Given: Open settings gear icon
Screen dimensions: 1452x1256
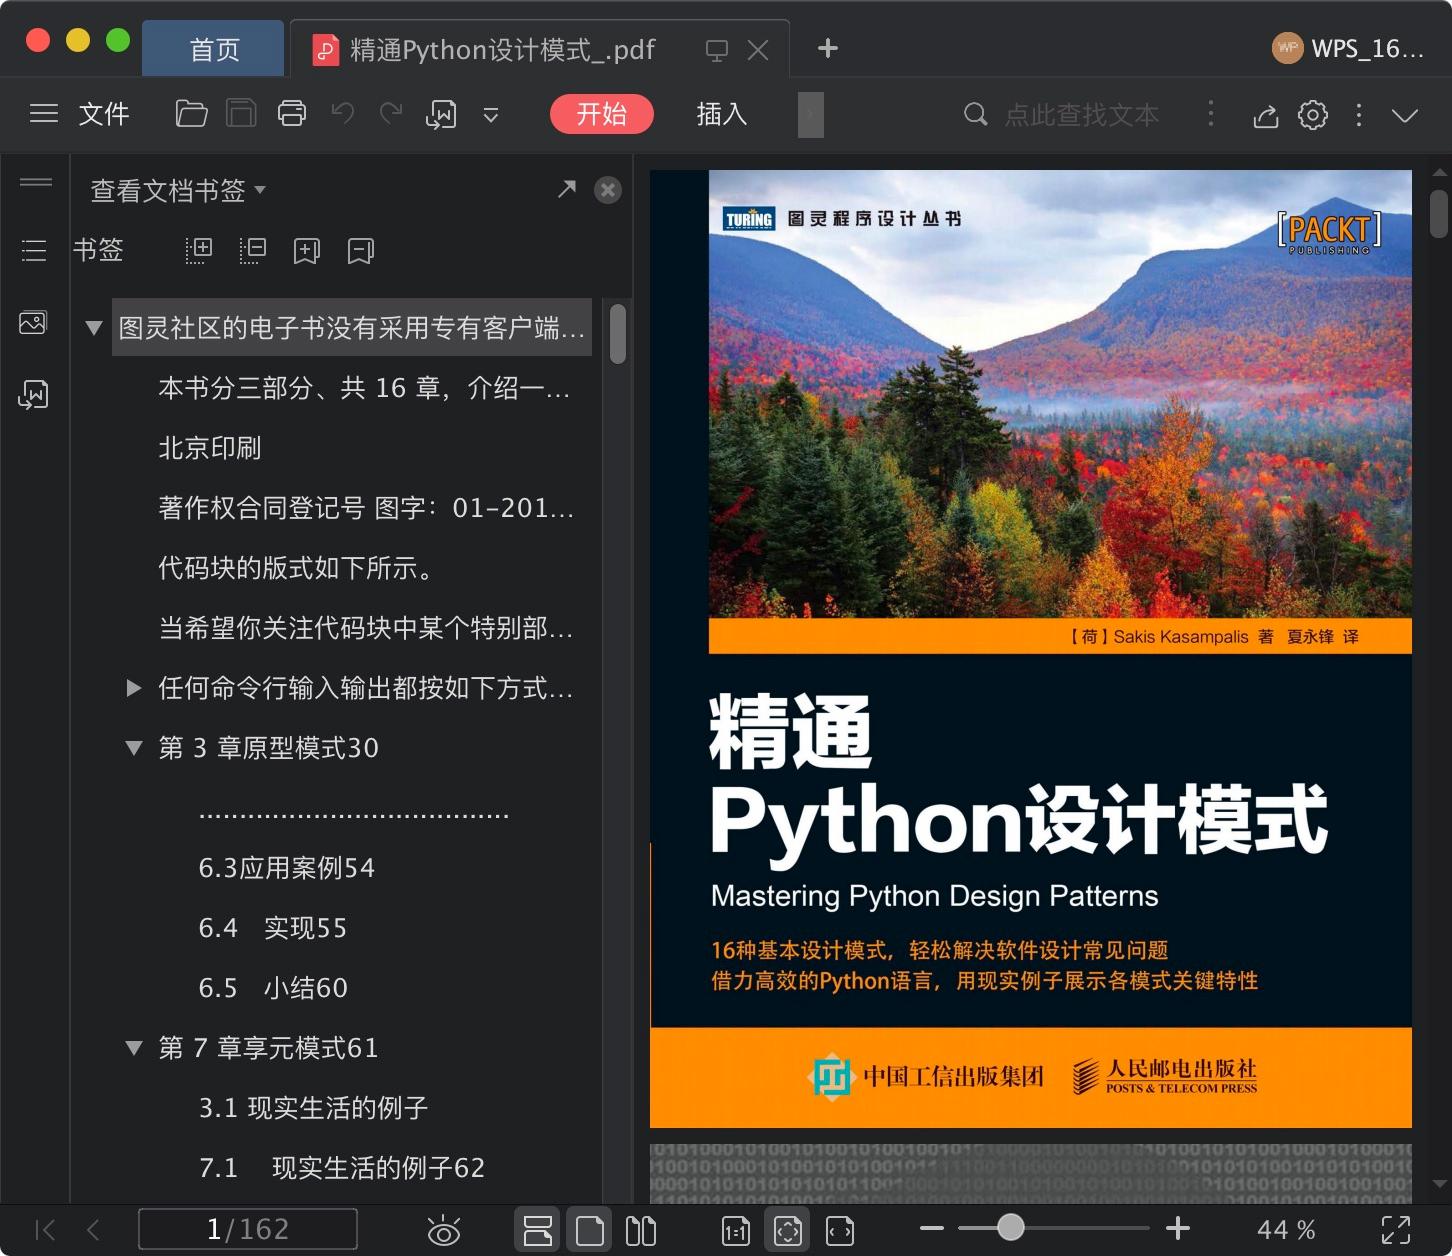Looking at the screenshot, I should (x=1313, y=115).
